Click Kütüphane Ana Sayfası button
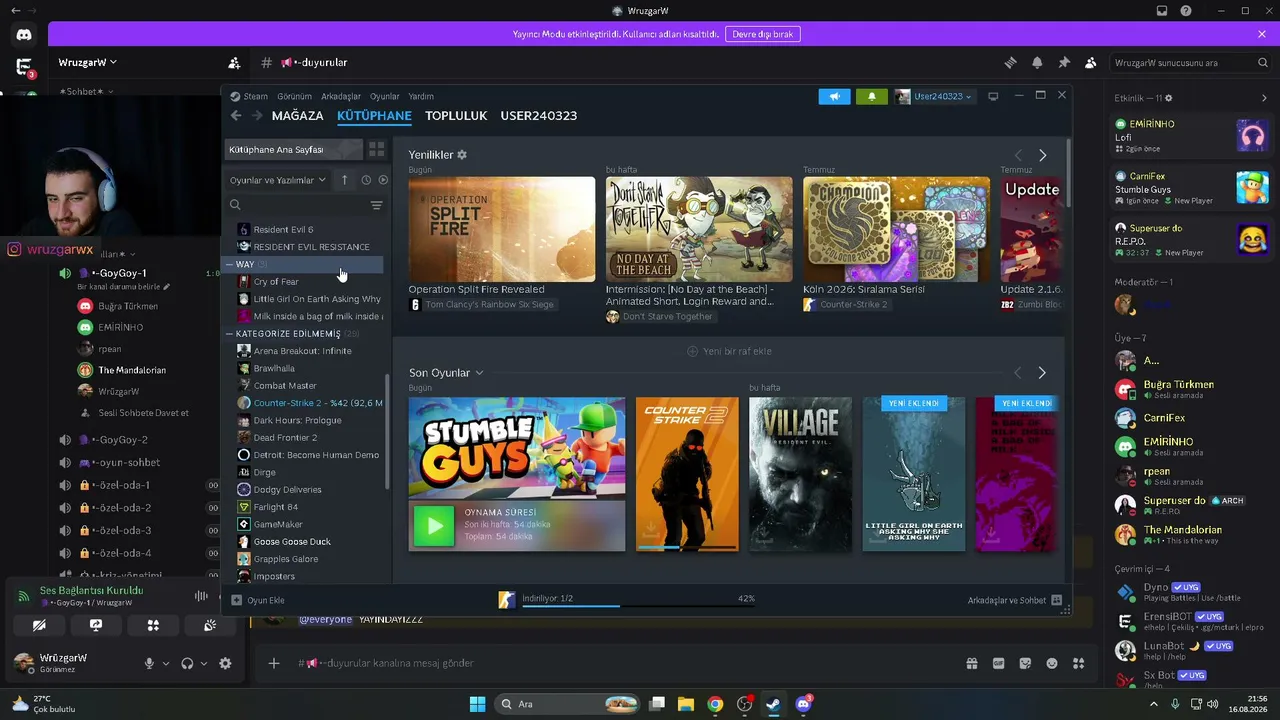This screenshot has width=1280, height=720. 292,149
